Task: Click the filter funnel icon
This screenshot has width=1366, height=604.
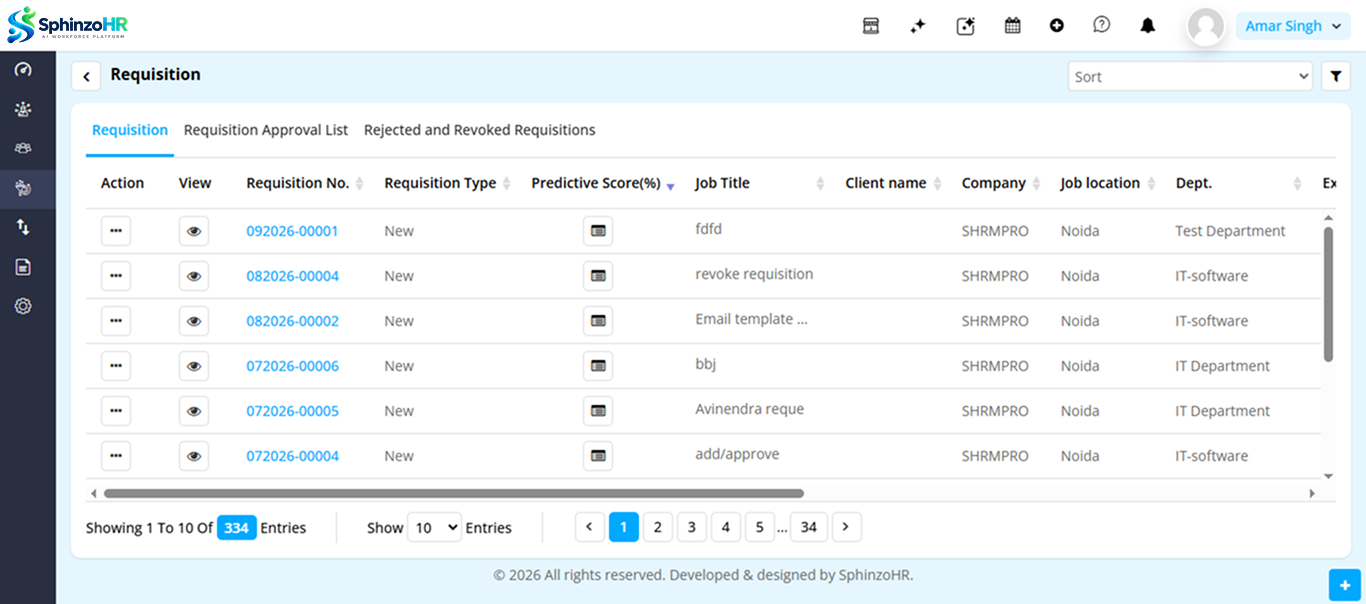Action: coord(1336,76)
